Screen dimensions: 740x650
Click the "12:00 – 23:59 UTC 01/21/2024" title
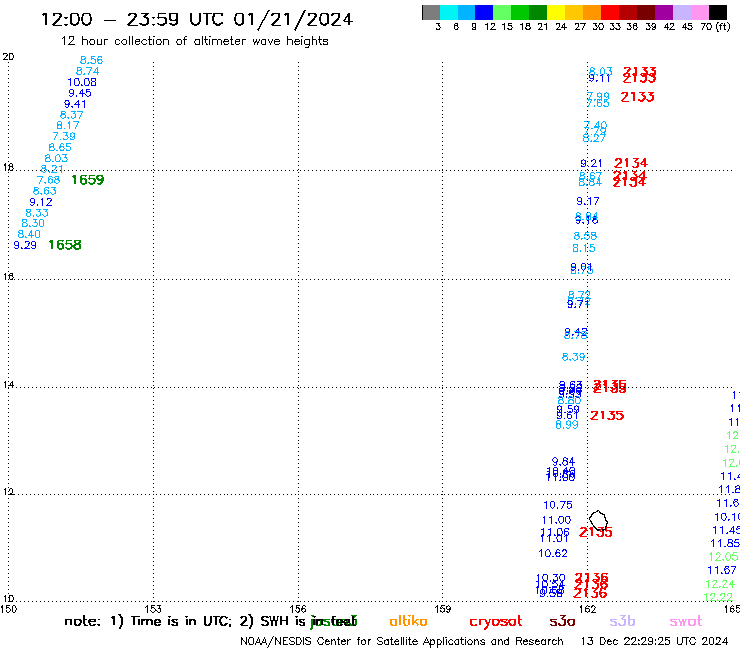pyautogui.click(x=197, y=19)
